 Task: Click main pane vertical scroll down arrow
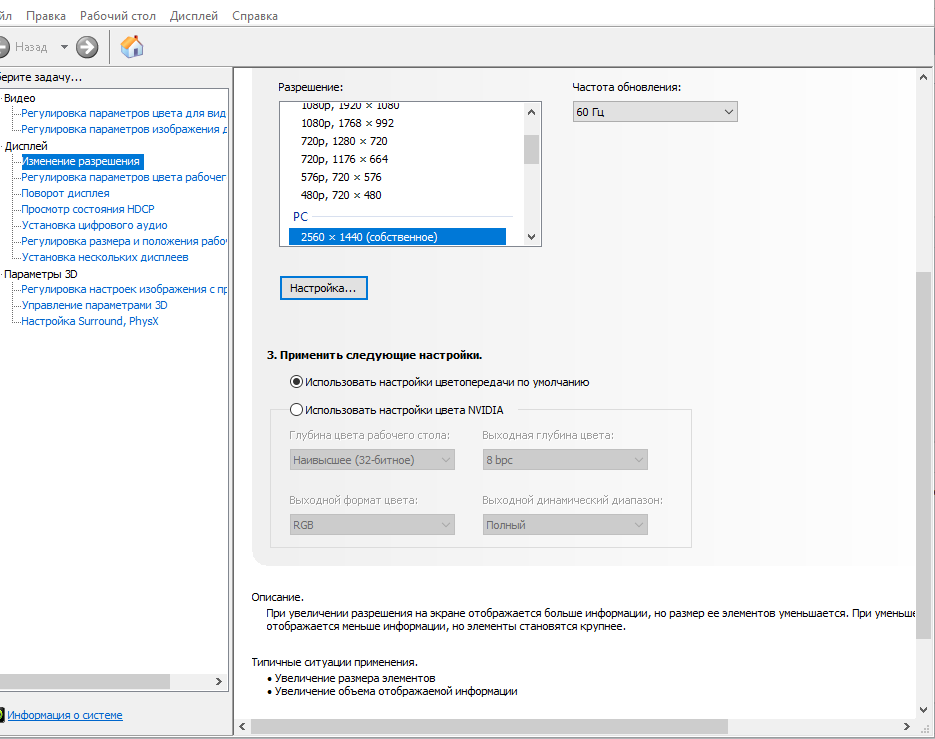923,710
